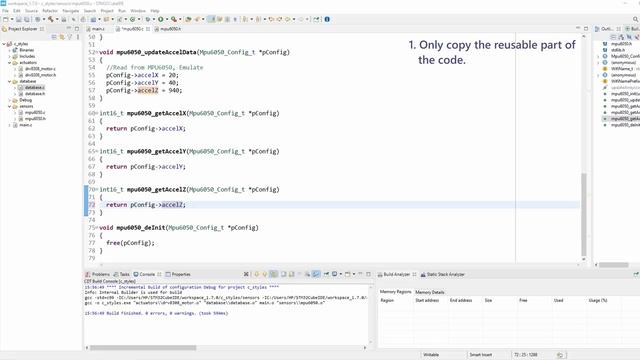Screen dimensions: 640x360
Task: Expand the Binaries node
Action: [10, 50]
